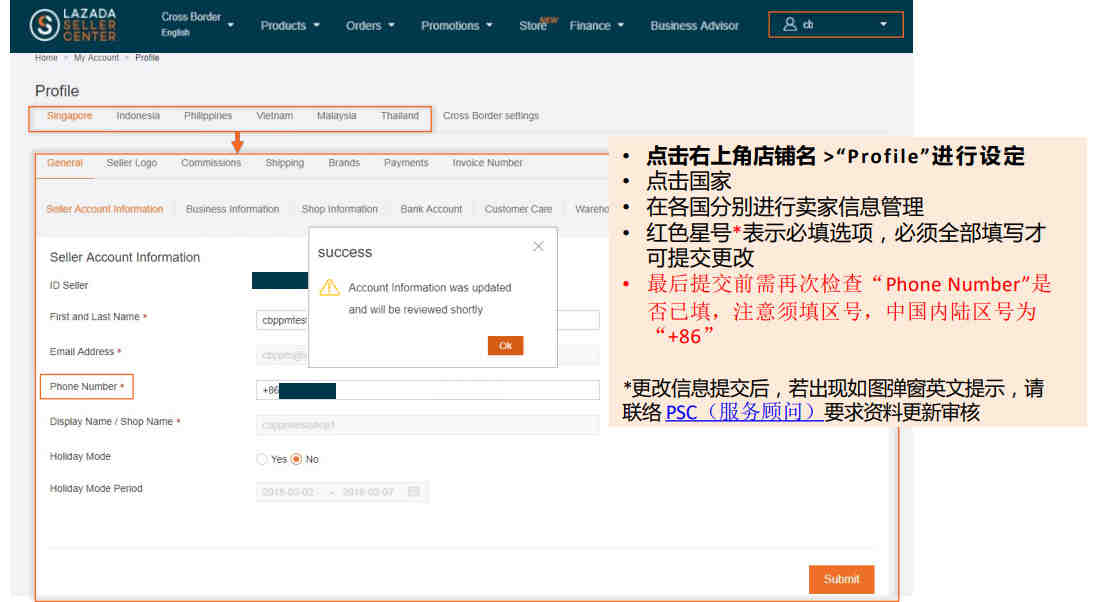Switch to the Thailand country tab
1095x602 pixels.
tap(400, 116)
